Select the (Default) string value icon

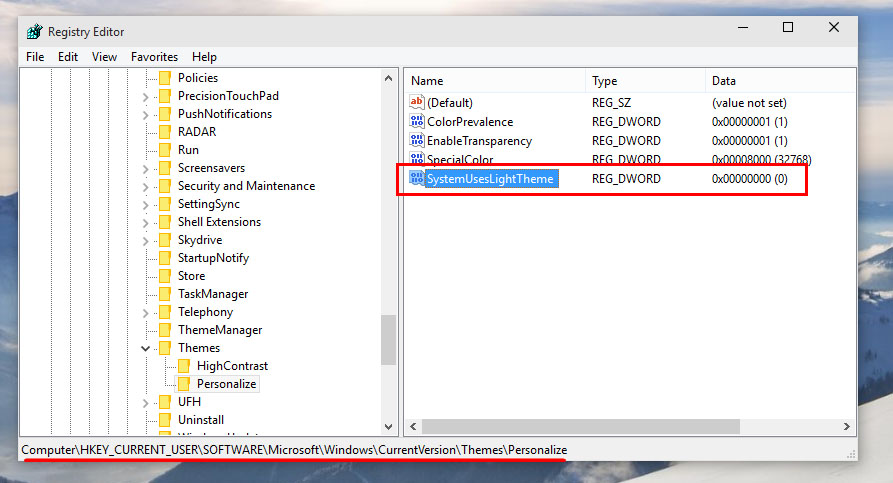(417, 103)
